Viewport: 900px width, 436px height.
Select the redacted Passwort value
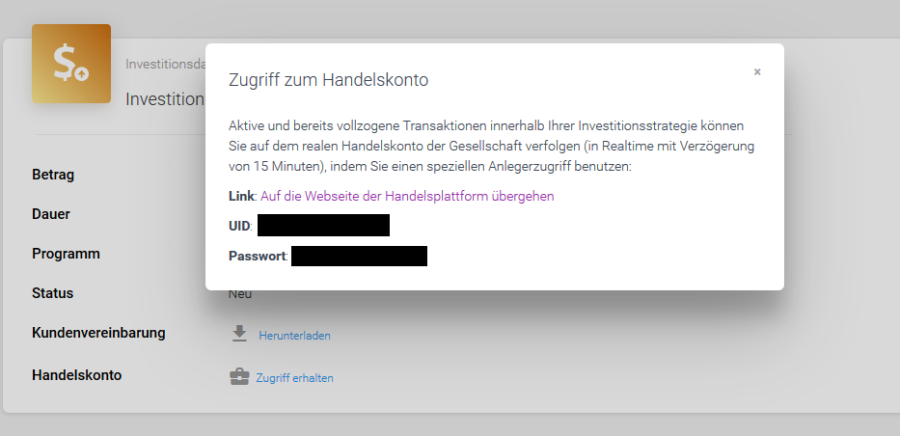point(359,256)
